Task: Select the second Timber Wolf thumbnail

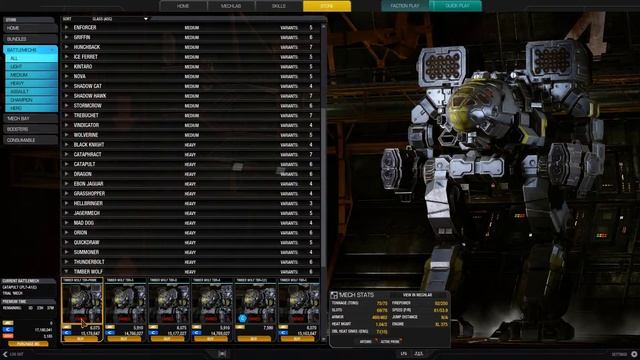Action: click(125, 303)
